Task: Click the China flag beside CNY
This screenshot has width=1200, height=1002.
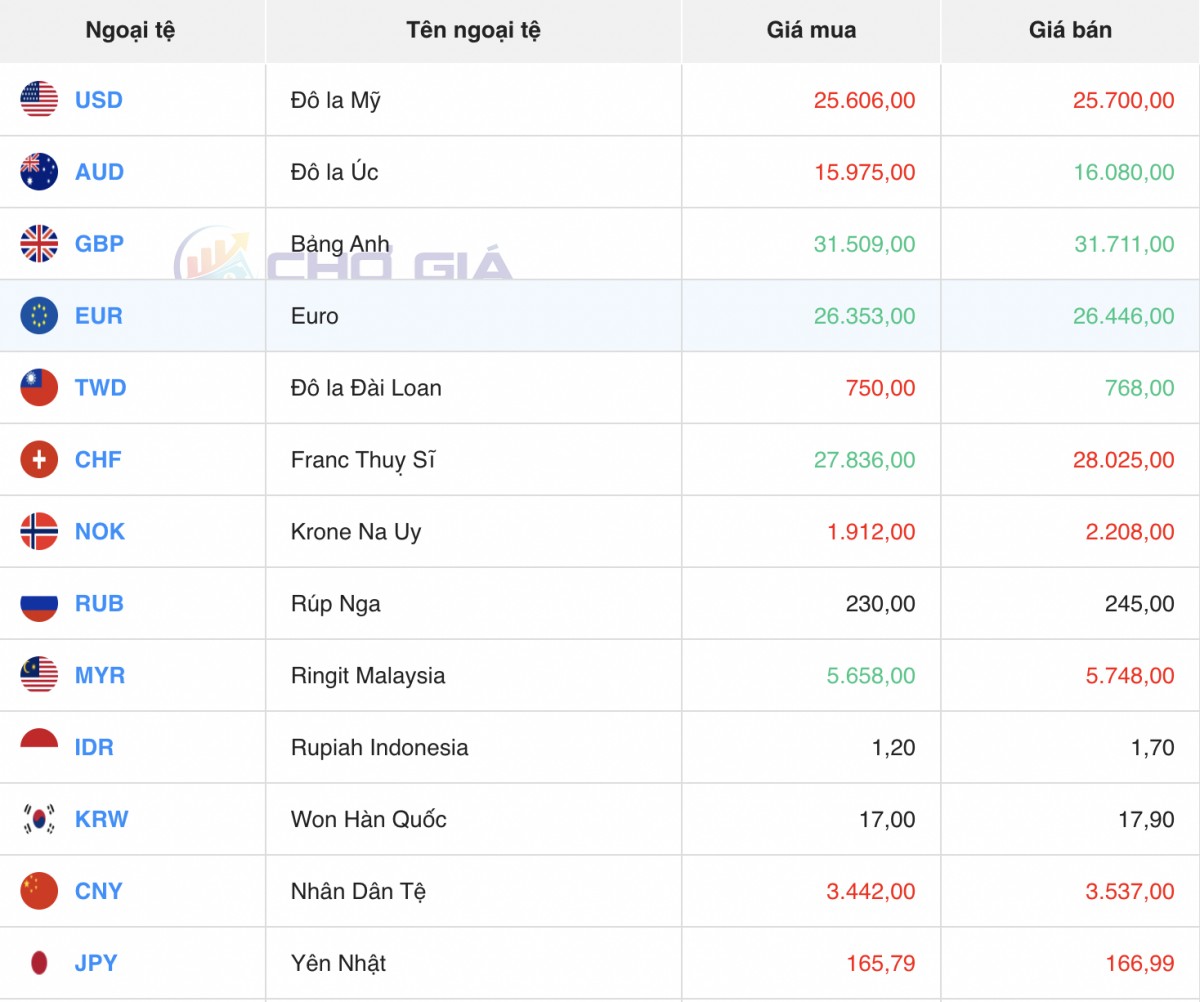Action: pos(39,892)
